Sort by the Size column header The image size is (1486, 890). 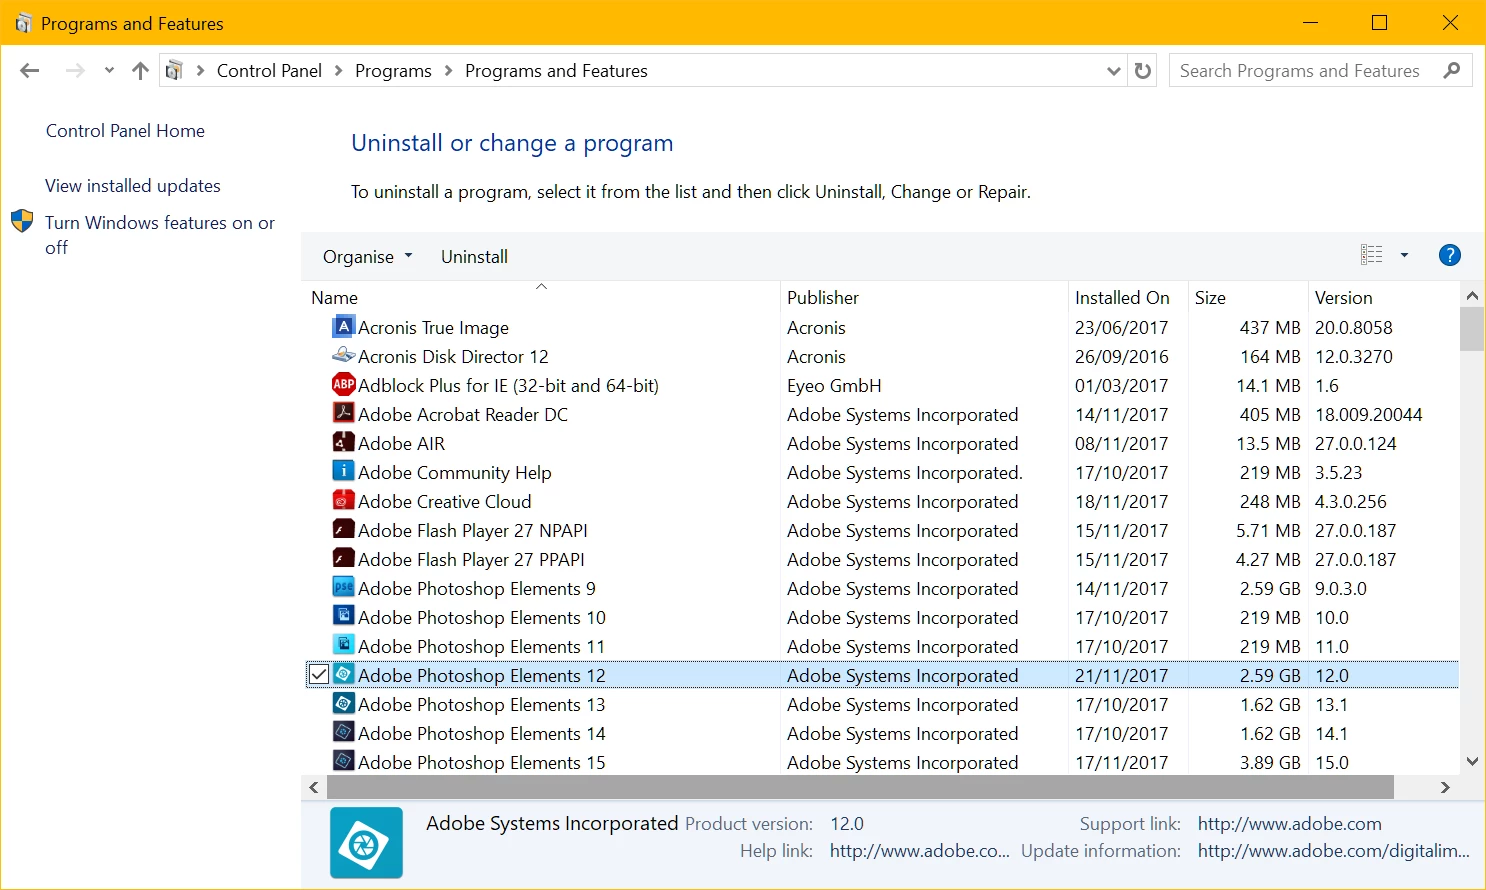tap(1248, 297)
